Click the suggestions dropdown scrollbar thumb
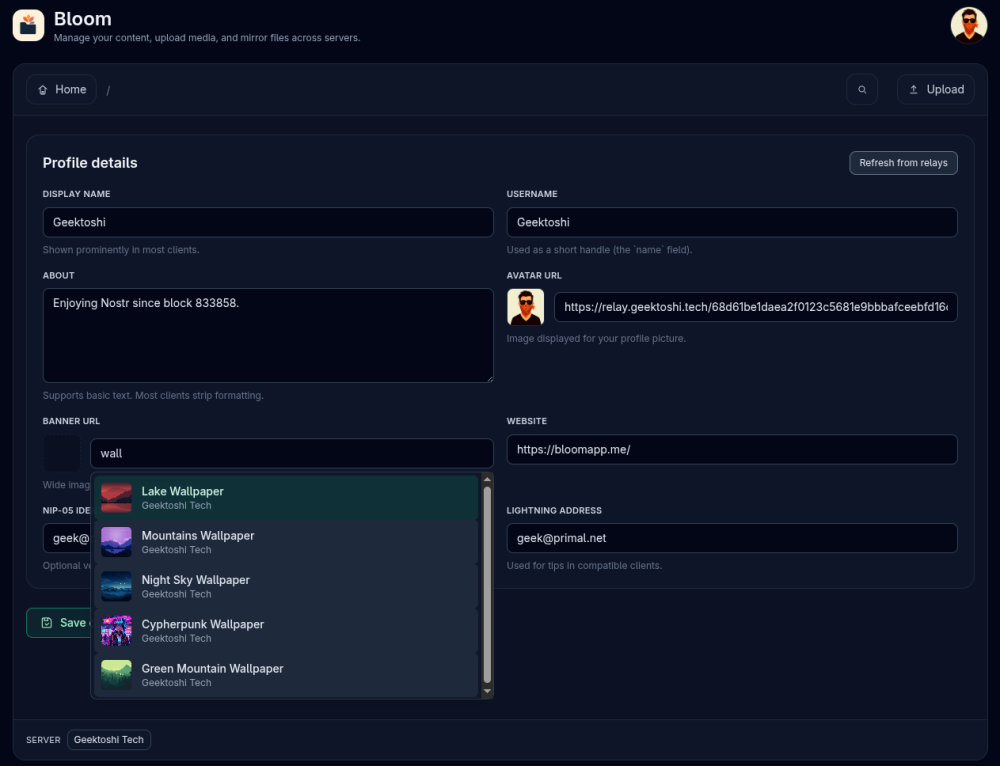Screen dimensions: 1000x766 tap(487, 585)
